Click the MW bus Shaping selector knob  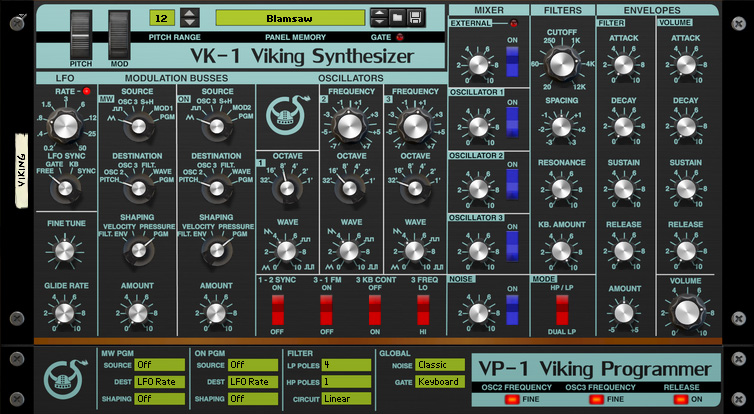[138, 250]
